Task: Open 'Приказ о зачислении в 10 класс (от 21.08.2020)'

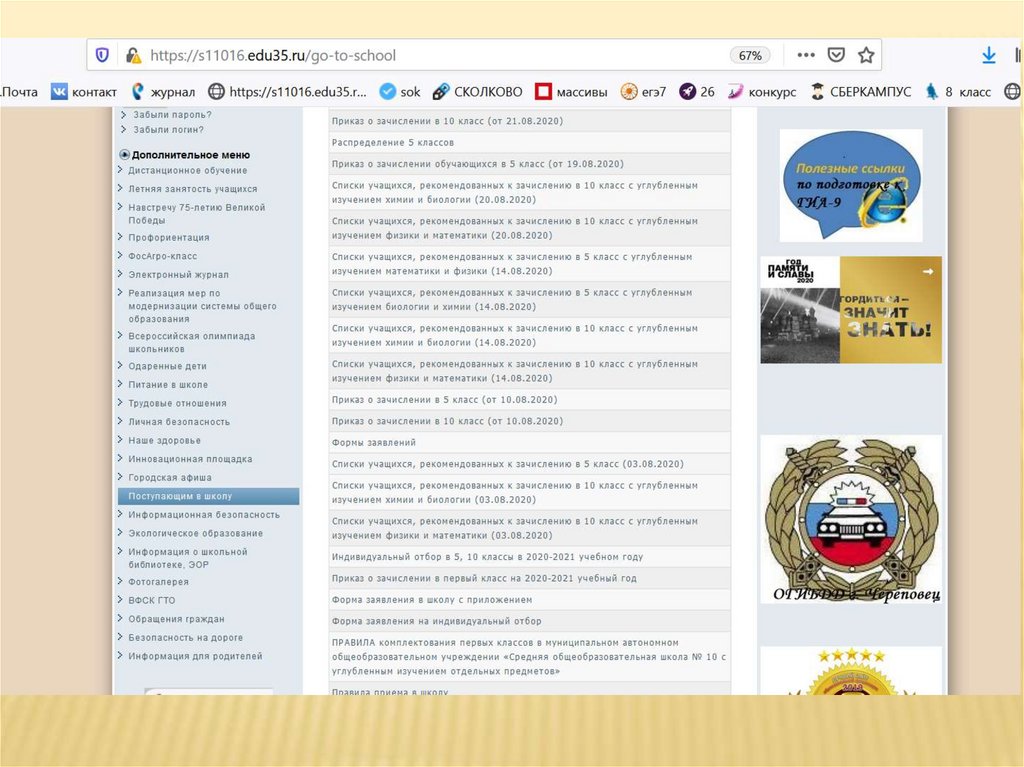Action: point(447,121)
